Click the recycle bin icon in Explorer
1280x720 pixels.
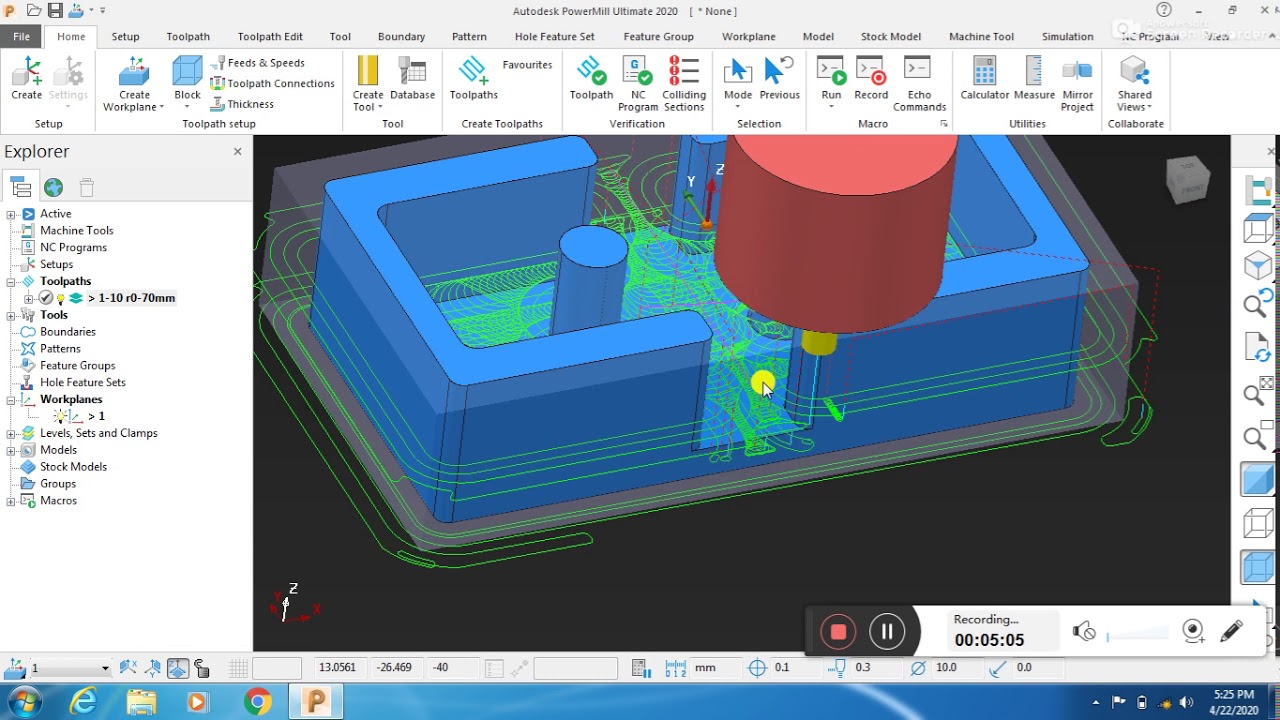point(87,187)
